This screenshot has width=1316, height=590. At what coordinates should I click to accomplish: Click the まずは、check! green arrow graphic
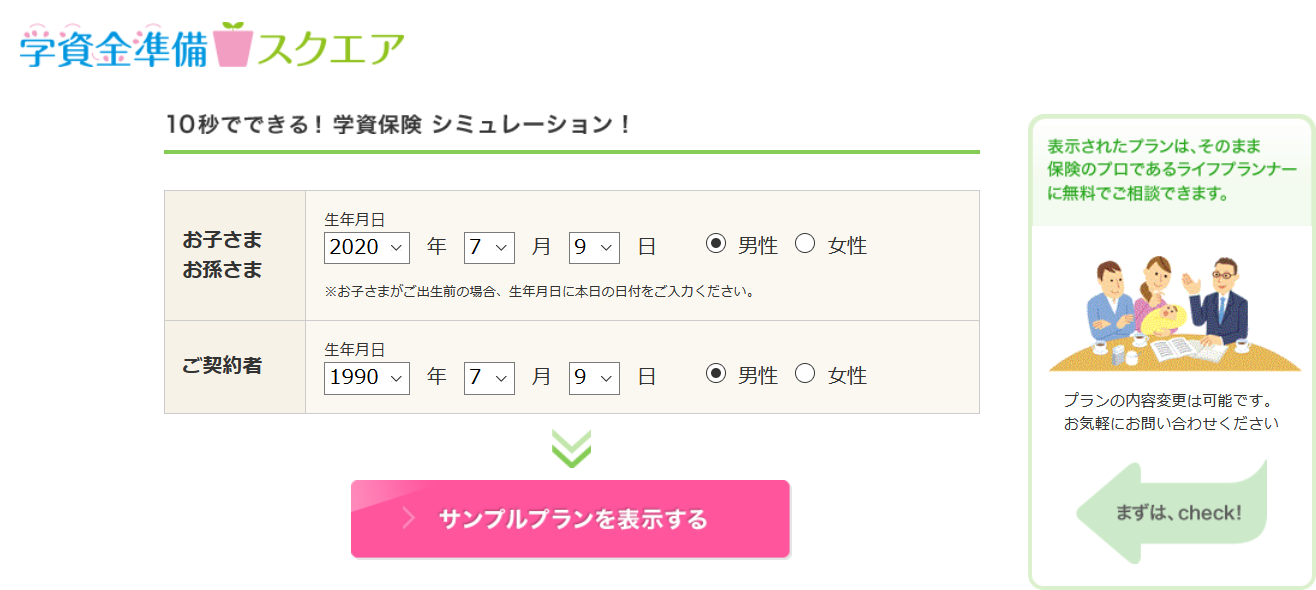point(1171,512)
